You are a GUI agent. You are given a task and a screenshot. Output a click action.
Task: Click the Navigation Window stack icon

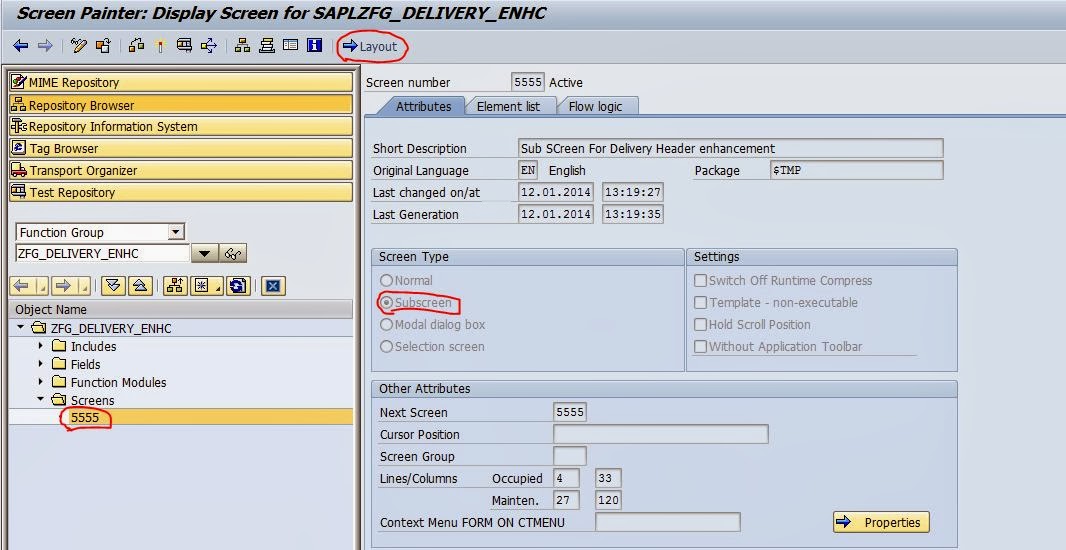[x=266, y=46]
